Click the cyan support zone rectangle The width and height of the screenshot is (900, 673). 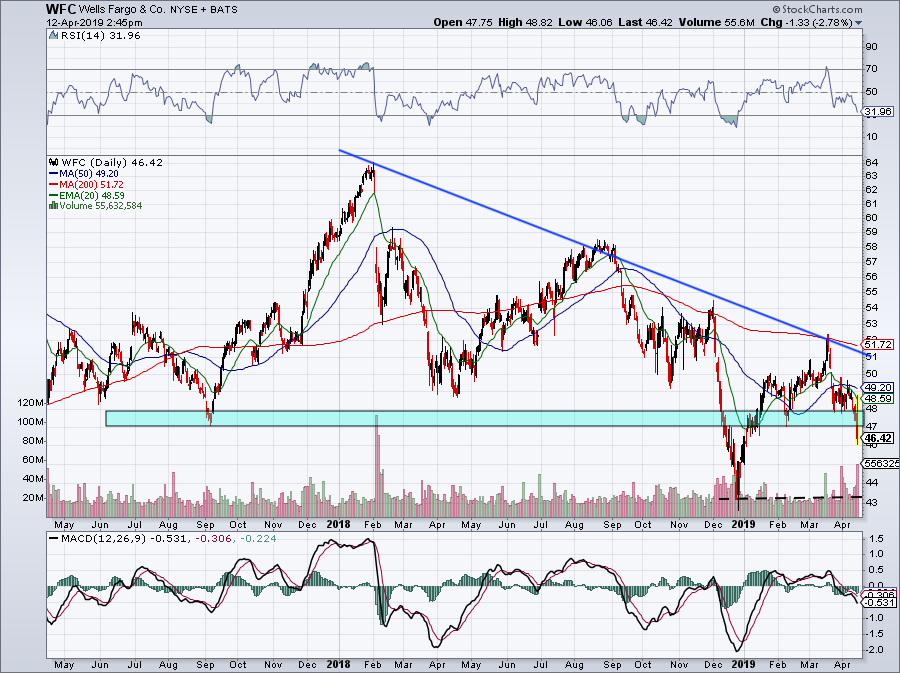(484, 418)
